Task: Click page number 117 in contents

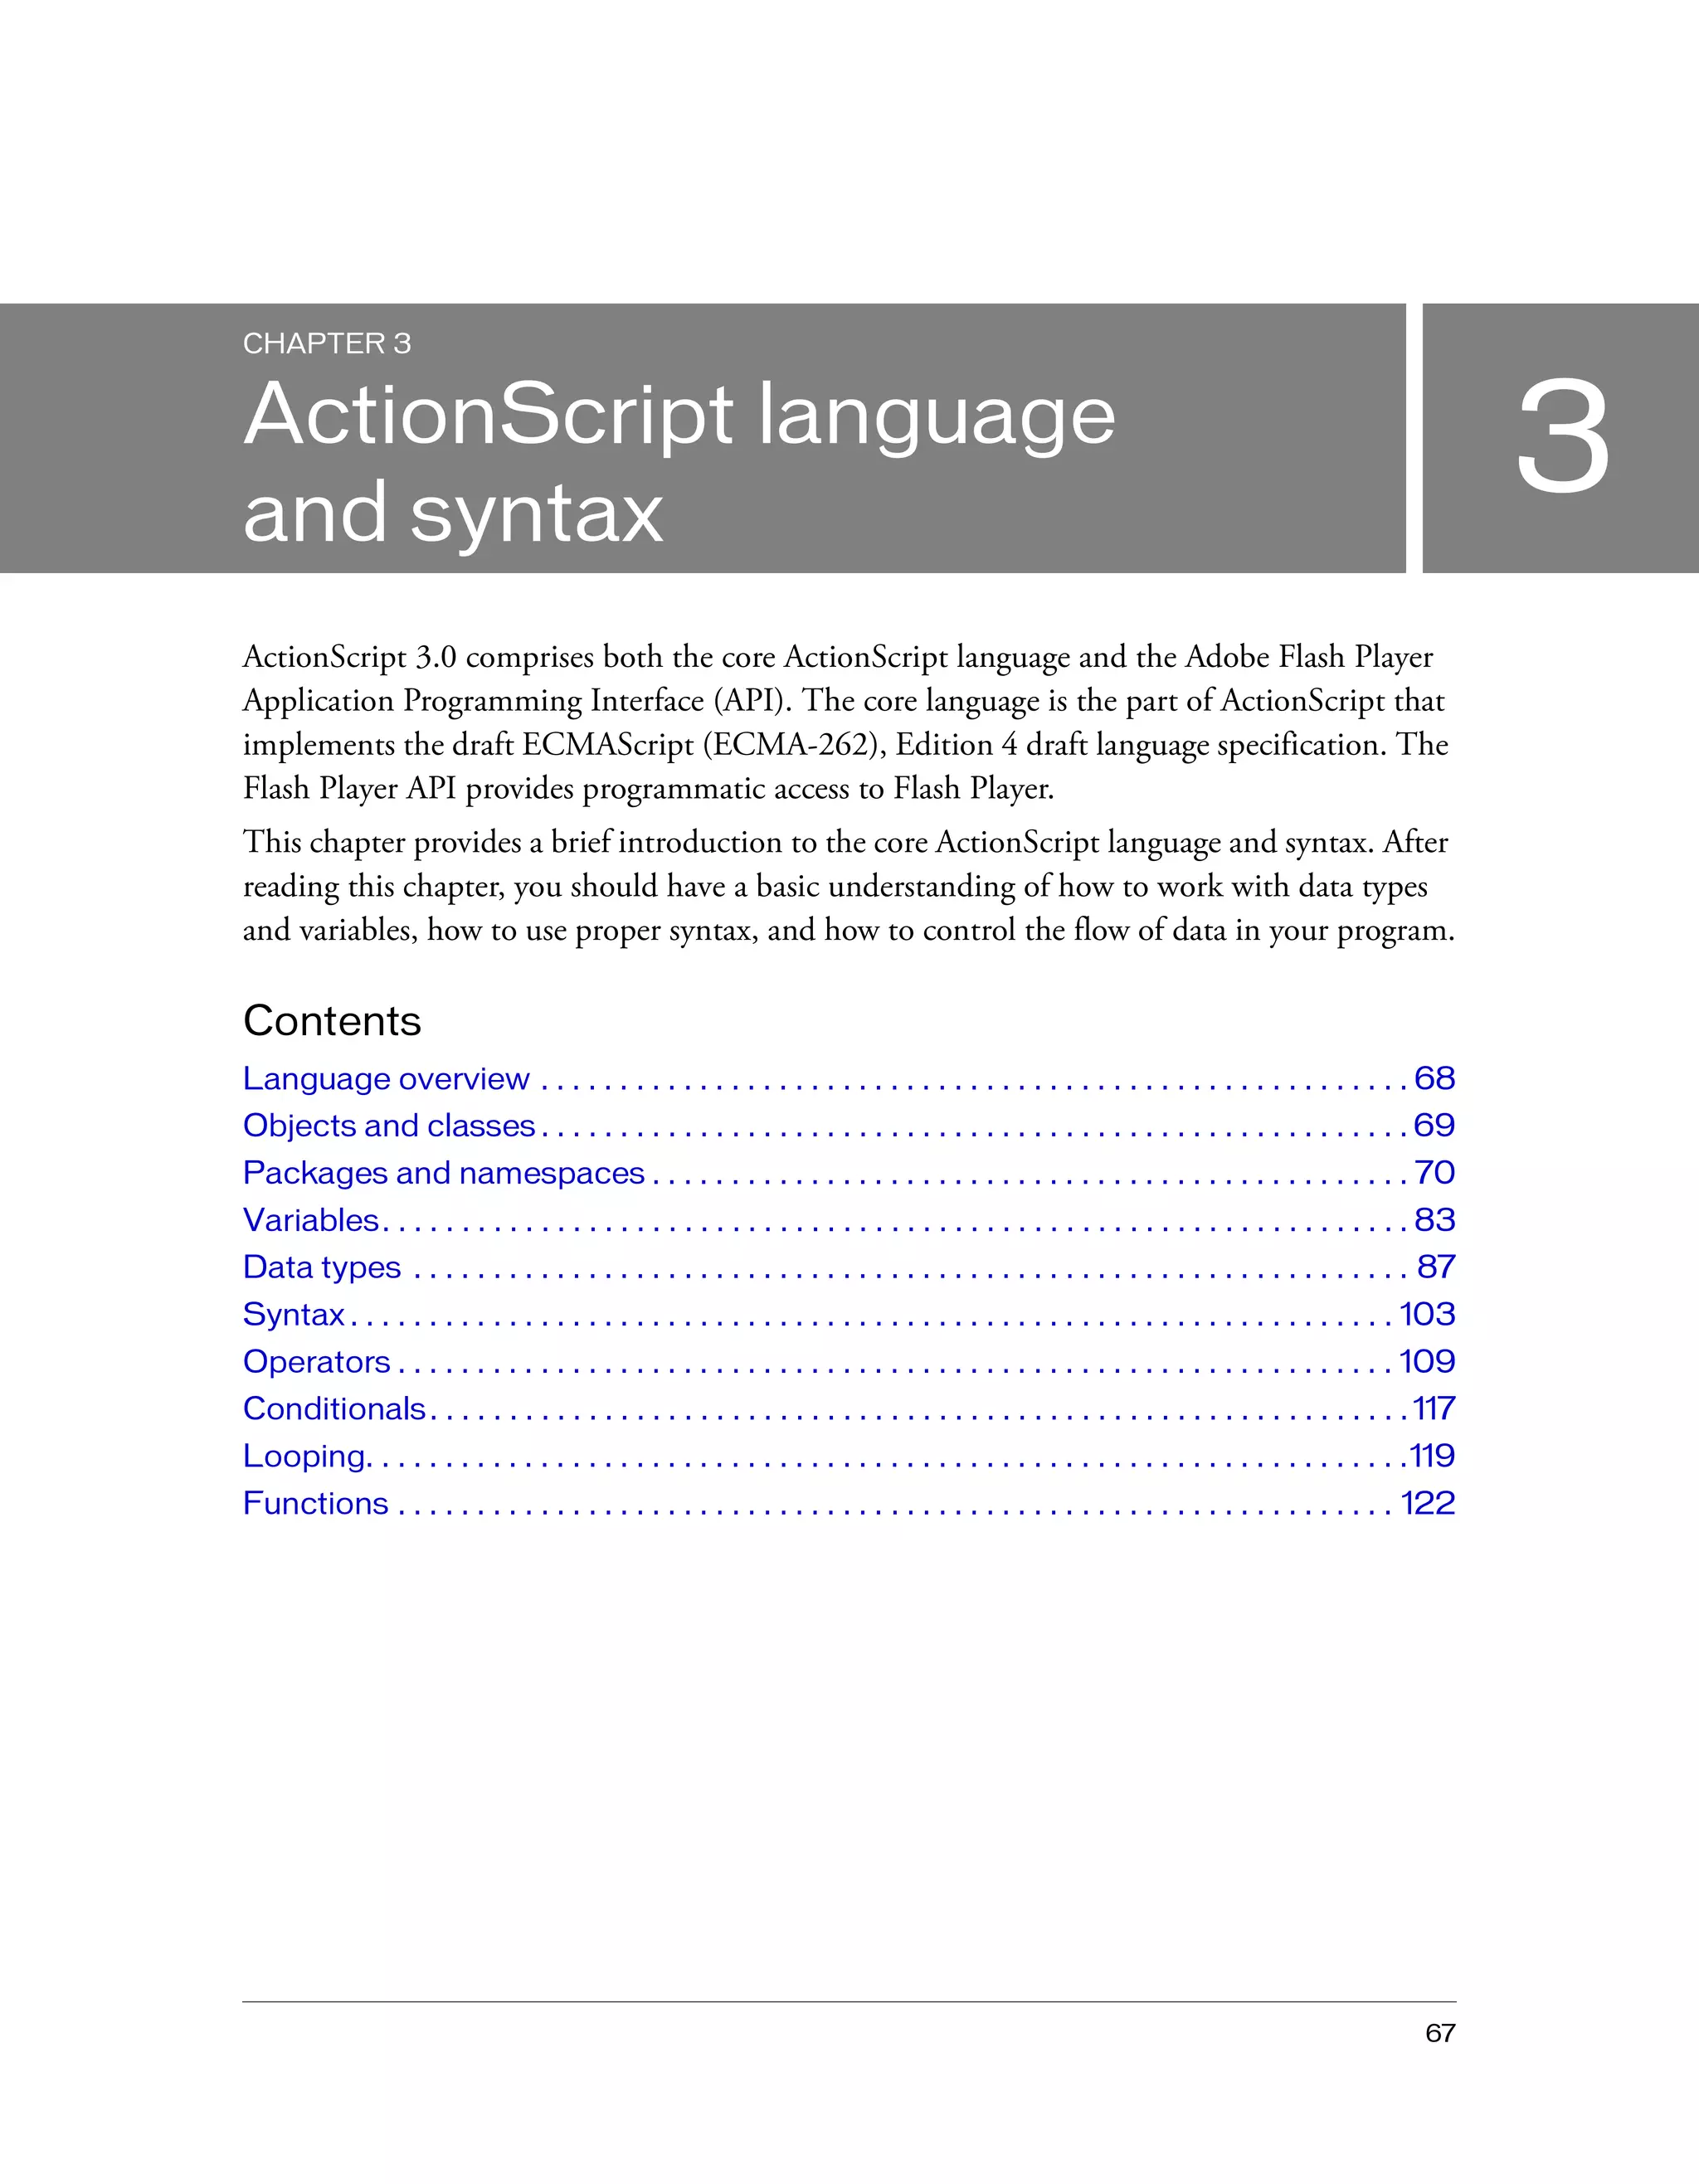Action: pyautogui.click(x=1434, y=1408)
